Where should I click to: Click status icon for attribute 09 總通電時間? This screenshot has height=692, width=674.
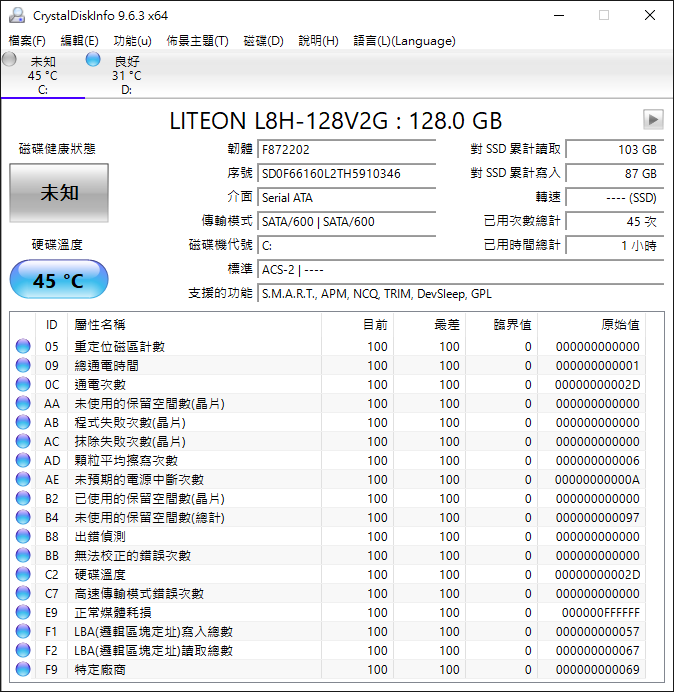(x=23, y=365)
